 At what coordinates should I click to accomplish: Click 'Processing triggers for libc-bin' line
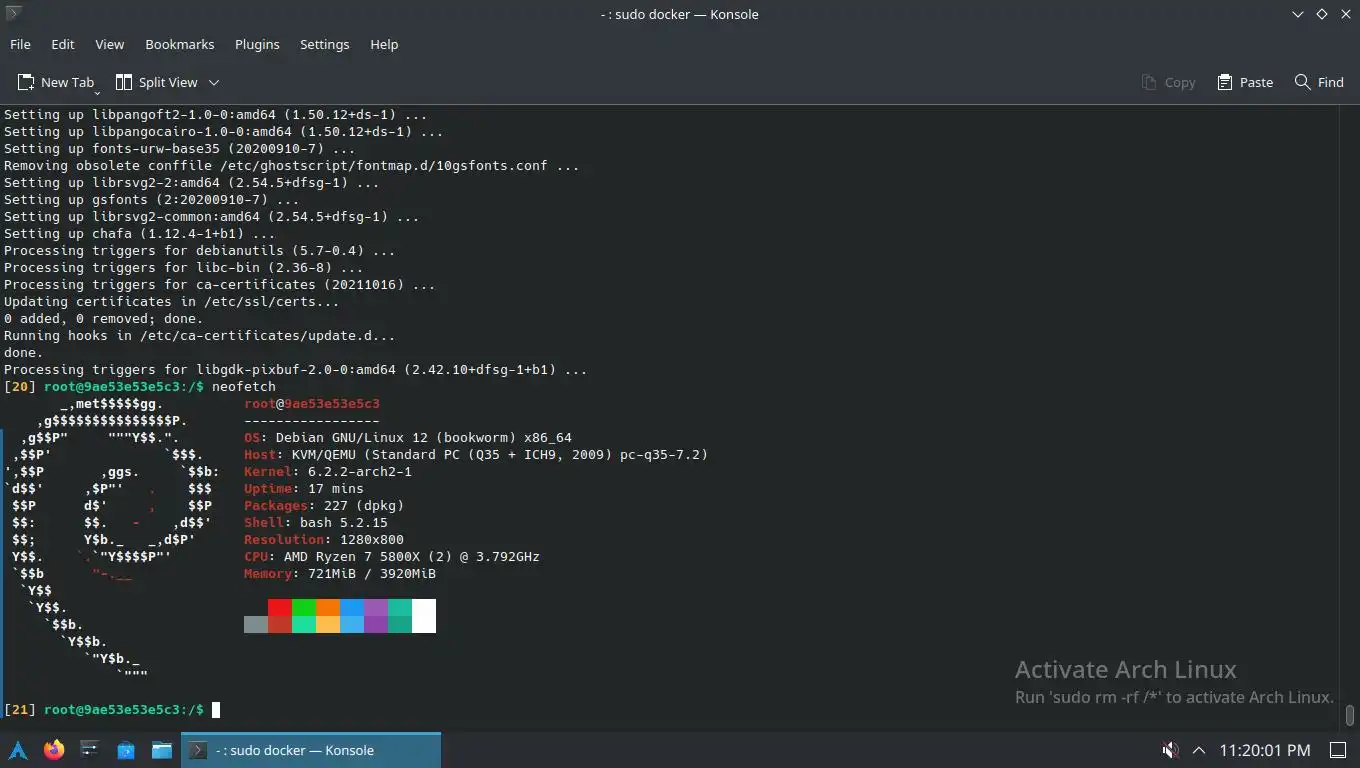coord(183,268)
